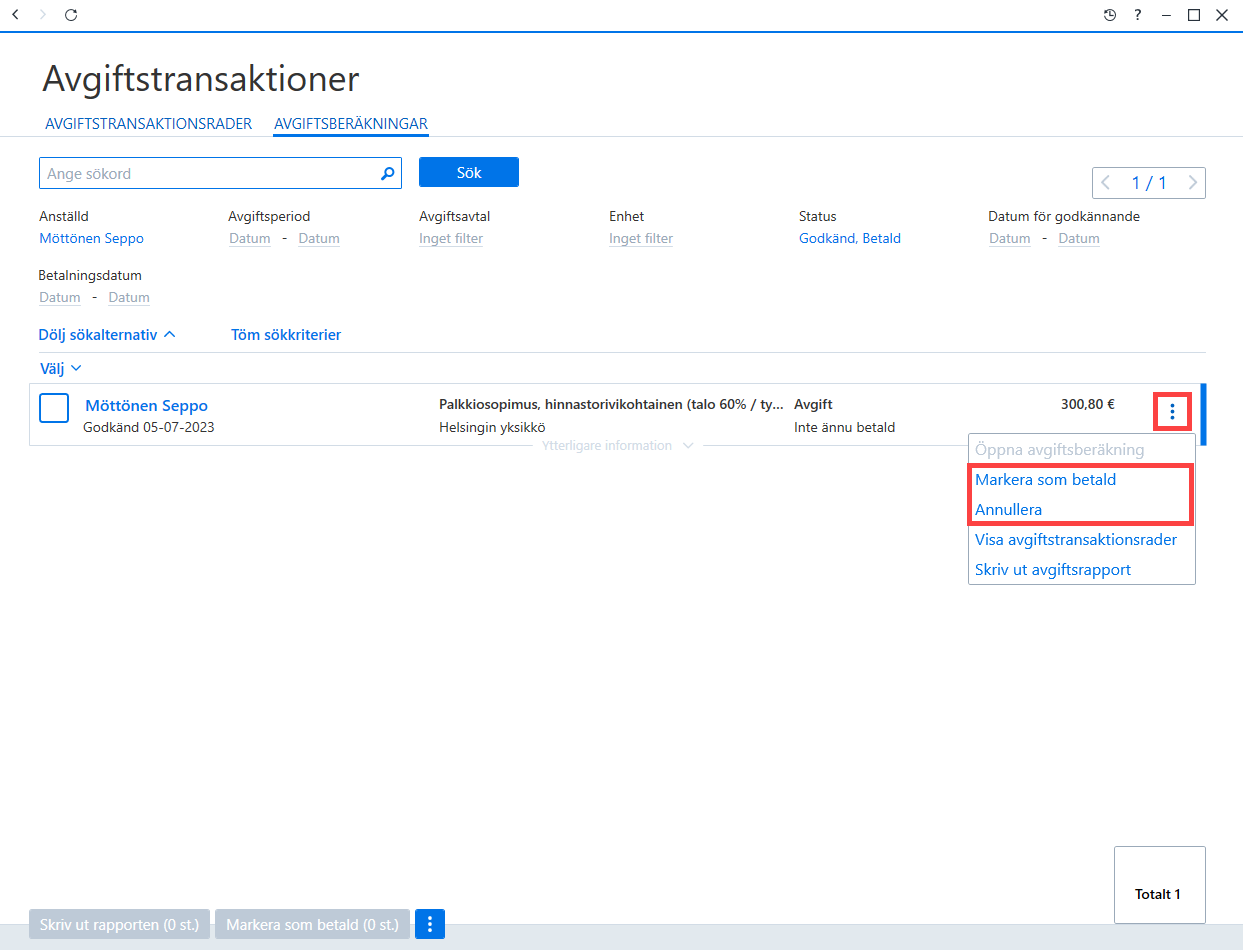1243x950 pixels.
Task: Open the help question mark icon
Action: pos(1138,15)
